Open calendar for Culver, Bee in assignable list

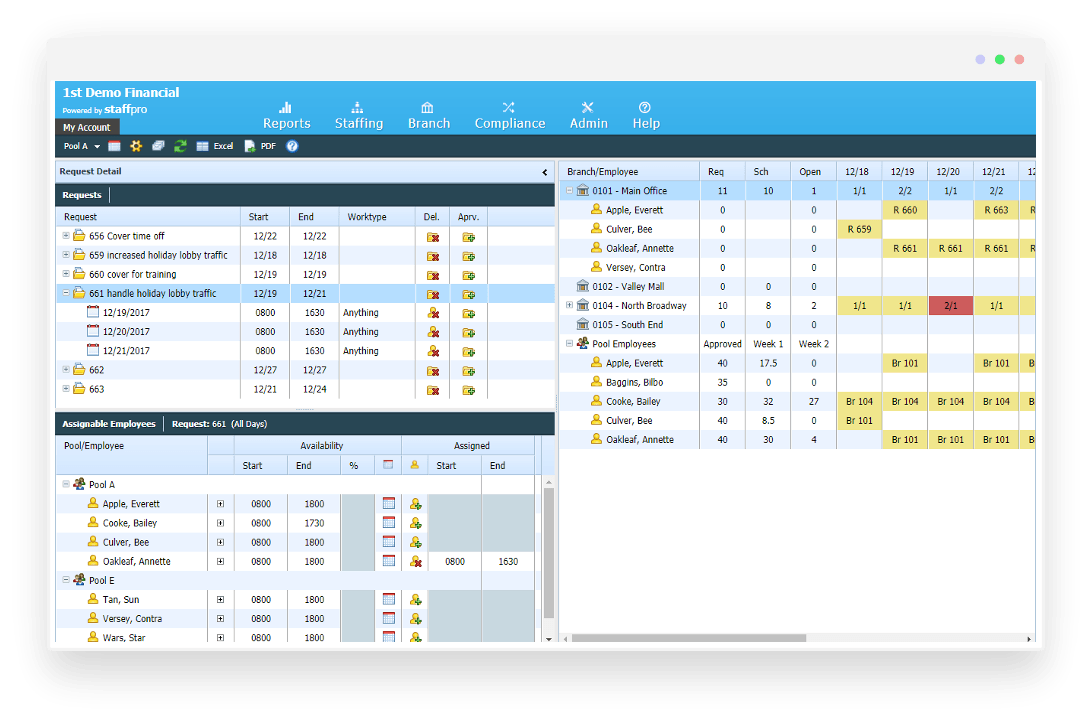click(x=389, y=542)
